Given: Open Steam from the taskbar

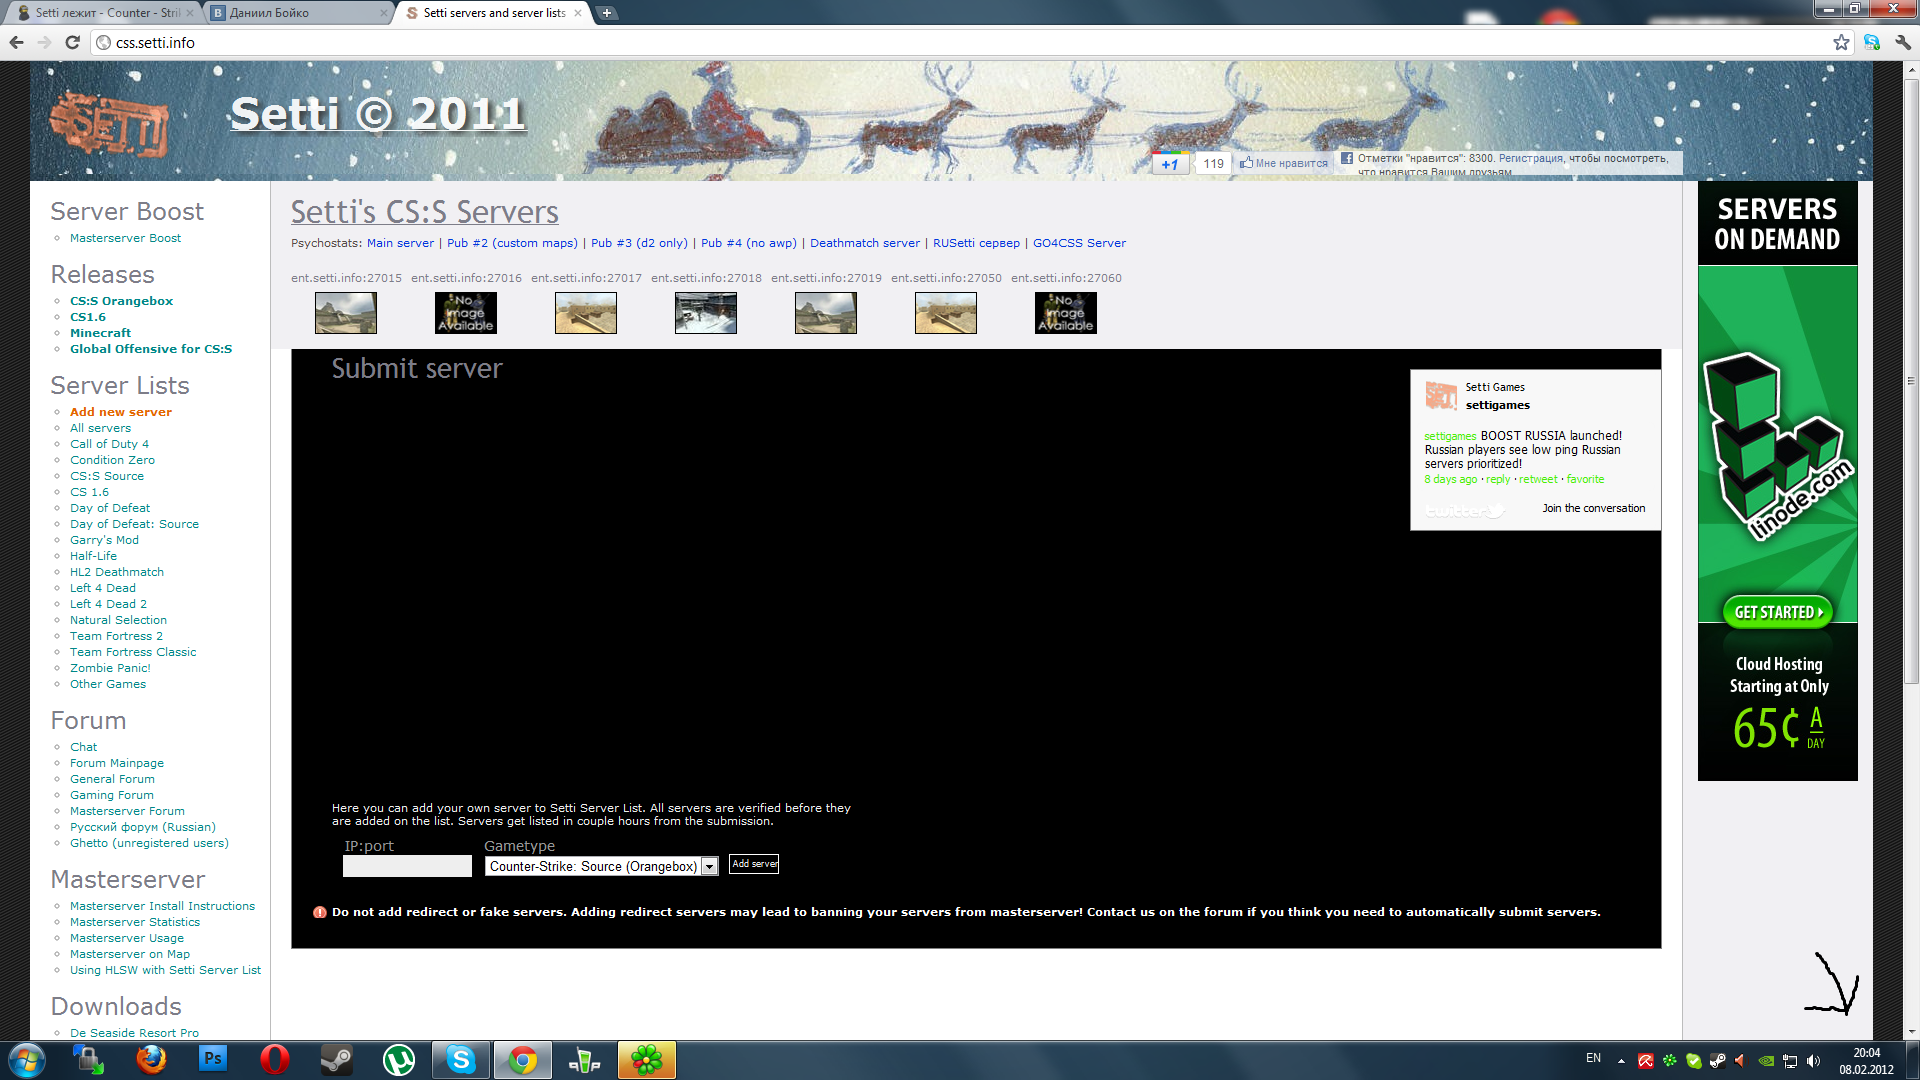Looking at the screenshot, I should point(337,1059).
